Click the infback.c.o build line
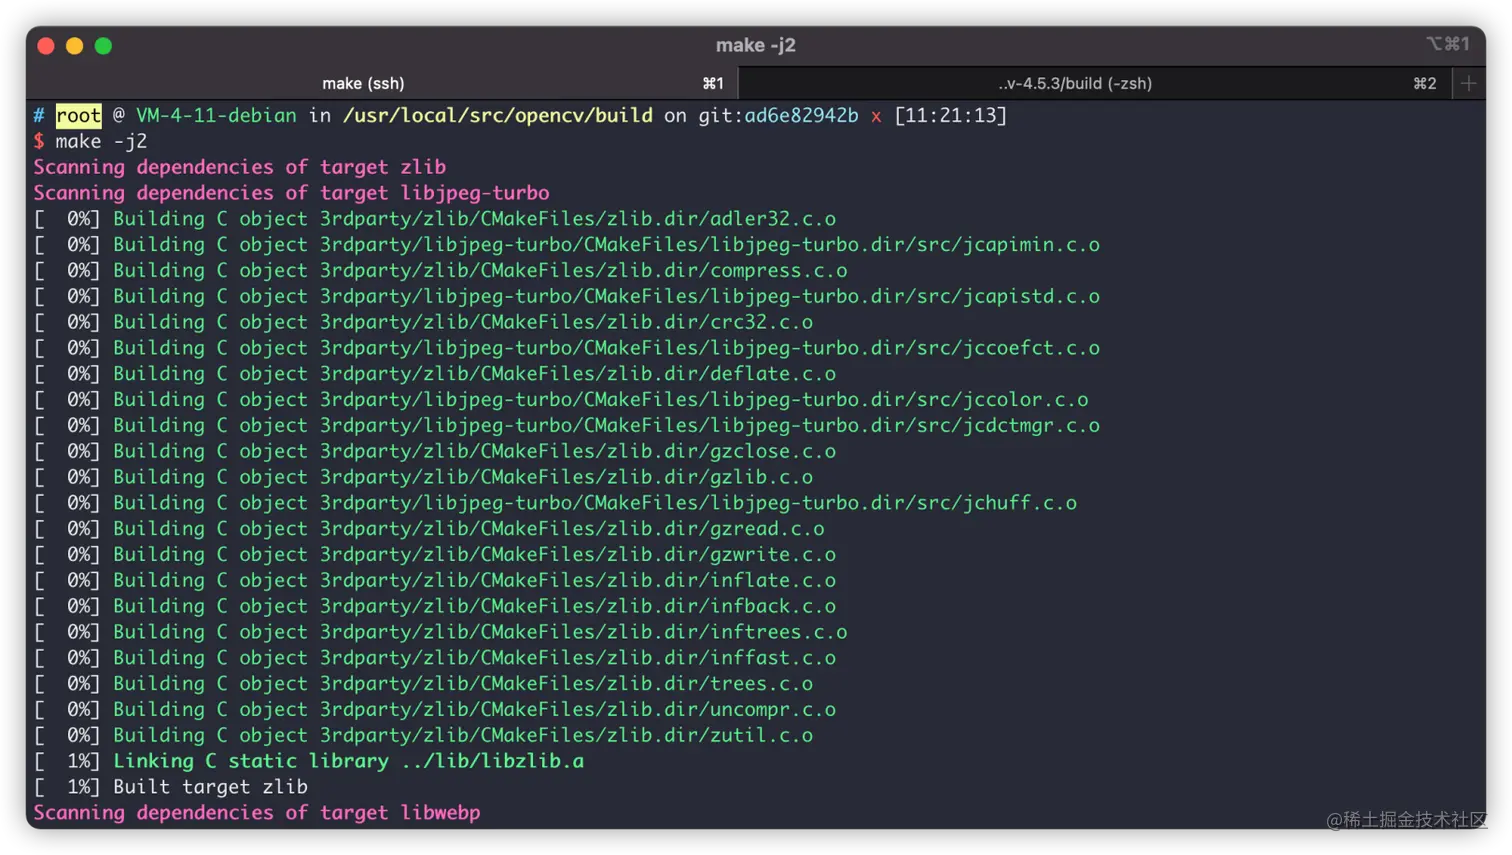 click(435, 607)
